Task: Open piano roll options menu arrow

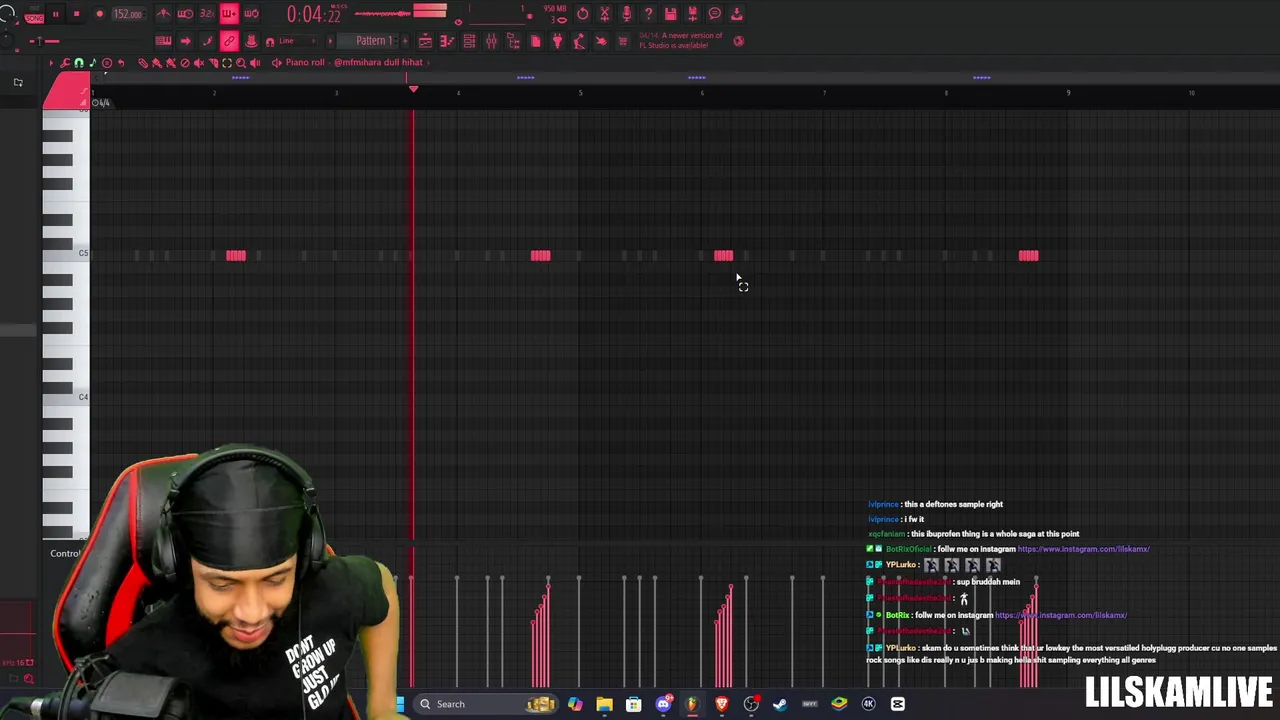Action: (52, 63)
